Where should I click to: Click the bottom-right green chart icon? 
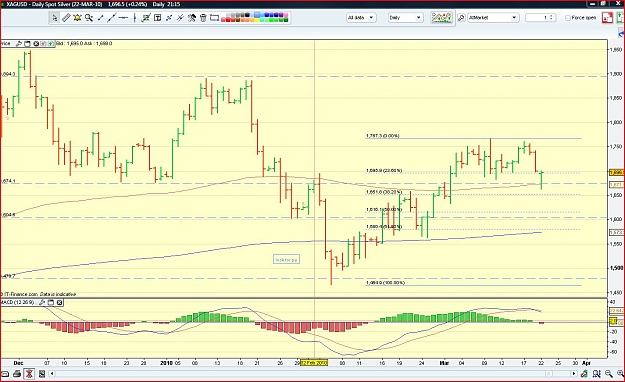(x=584, y=374)
